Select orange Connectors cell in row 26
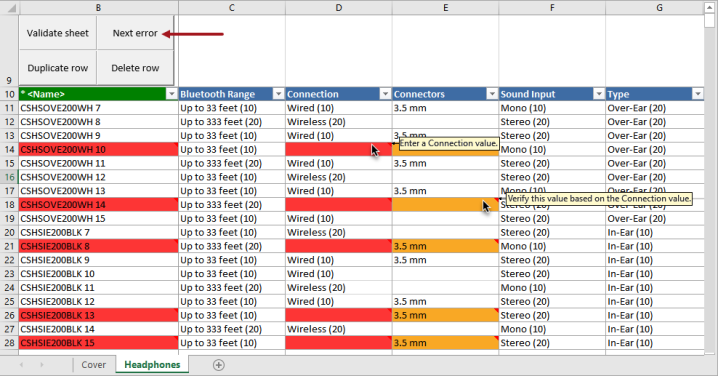Image resolution: width=718 pixels, height=376 pixels. 445,315
